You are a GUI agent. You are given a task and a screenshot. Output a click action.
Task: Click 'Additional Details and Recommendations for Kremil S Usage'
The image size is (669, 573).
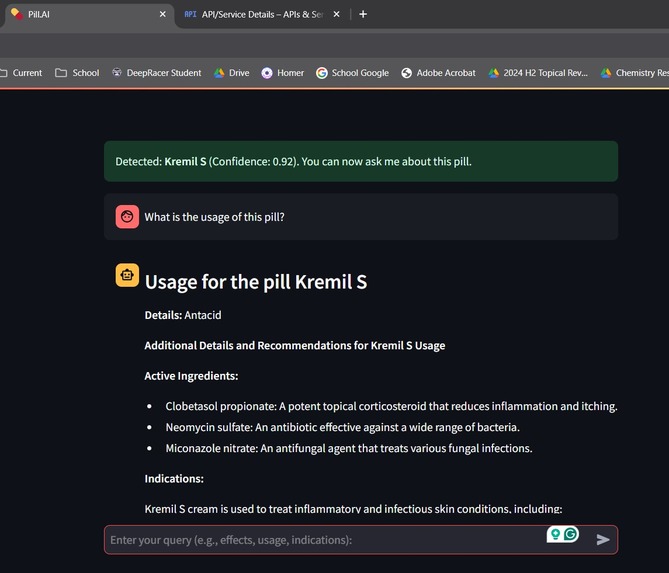coord(295,345)
